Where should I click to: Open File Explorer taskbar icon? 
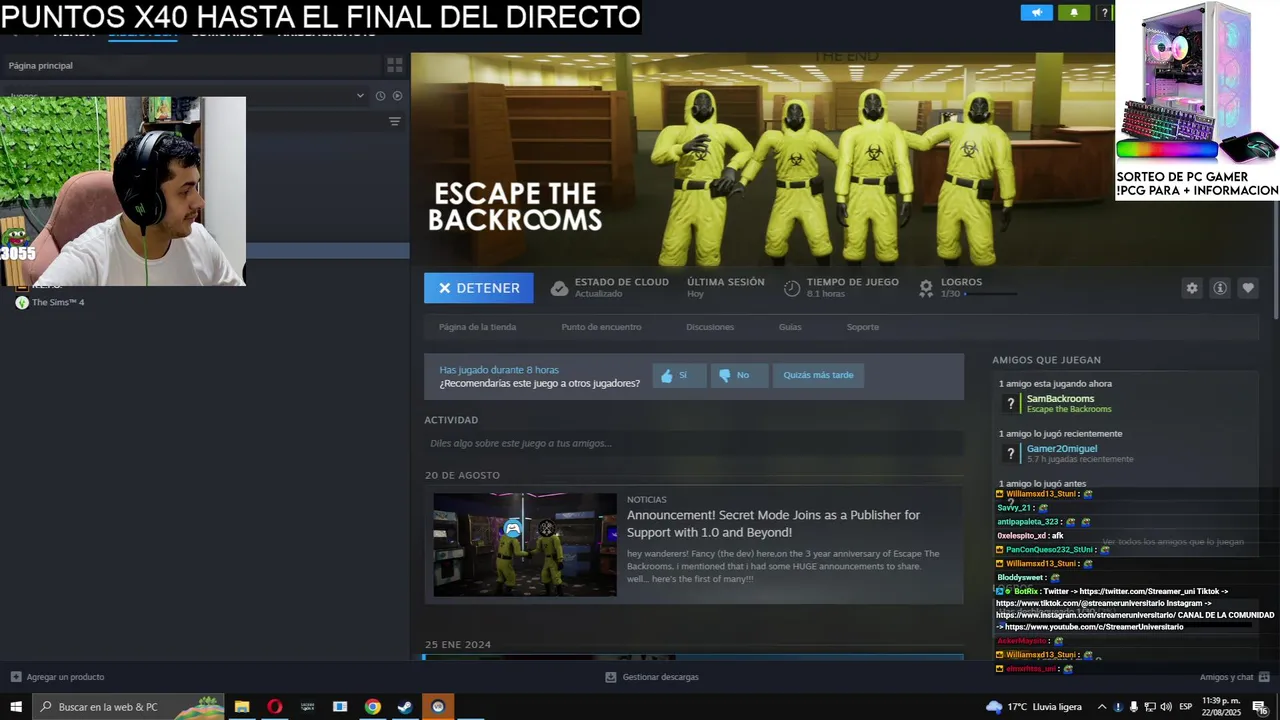[x=242, y=707]
